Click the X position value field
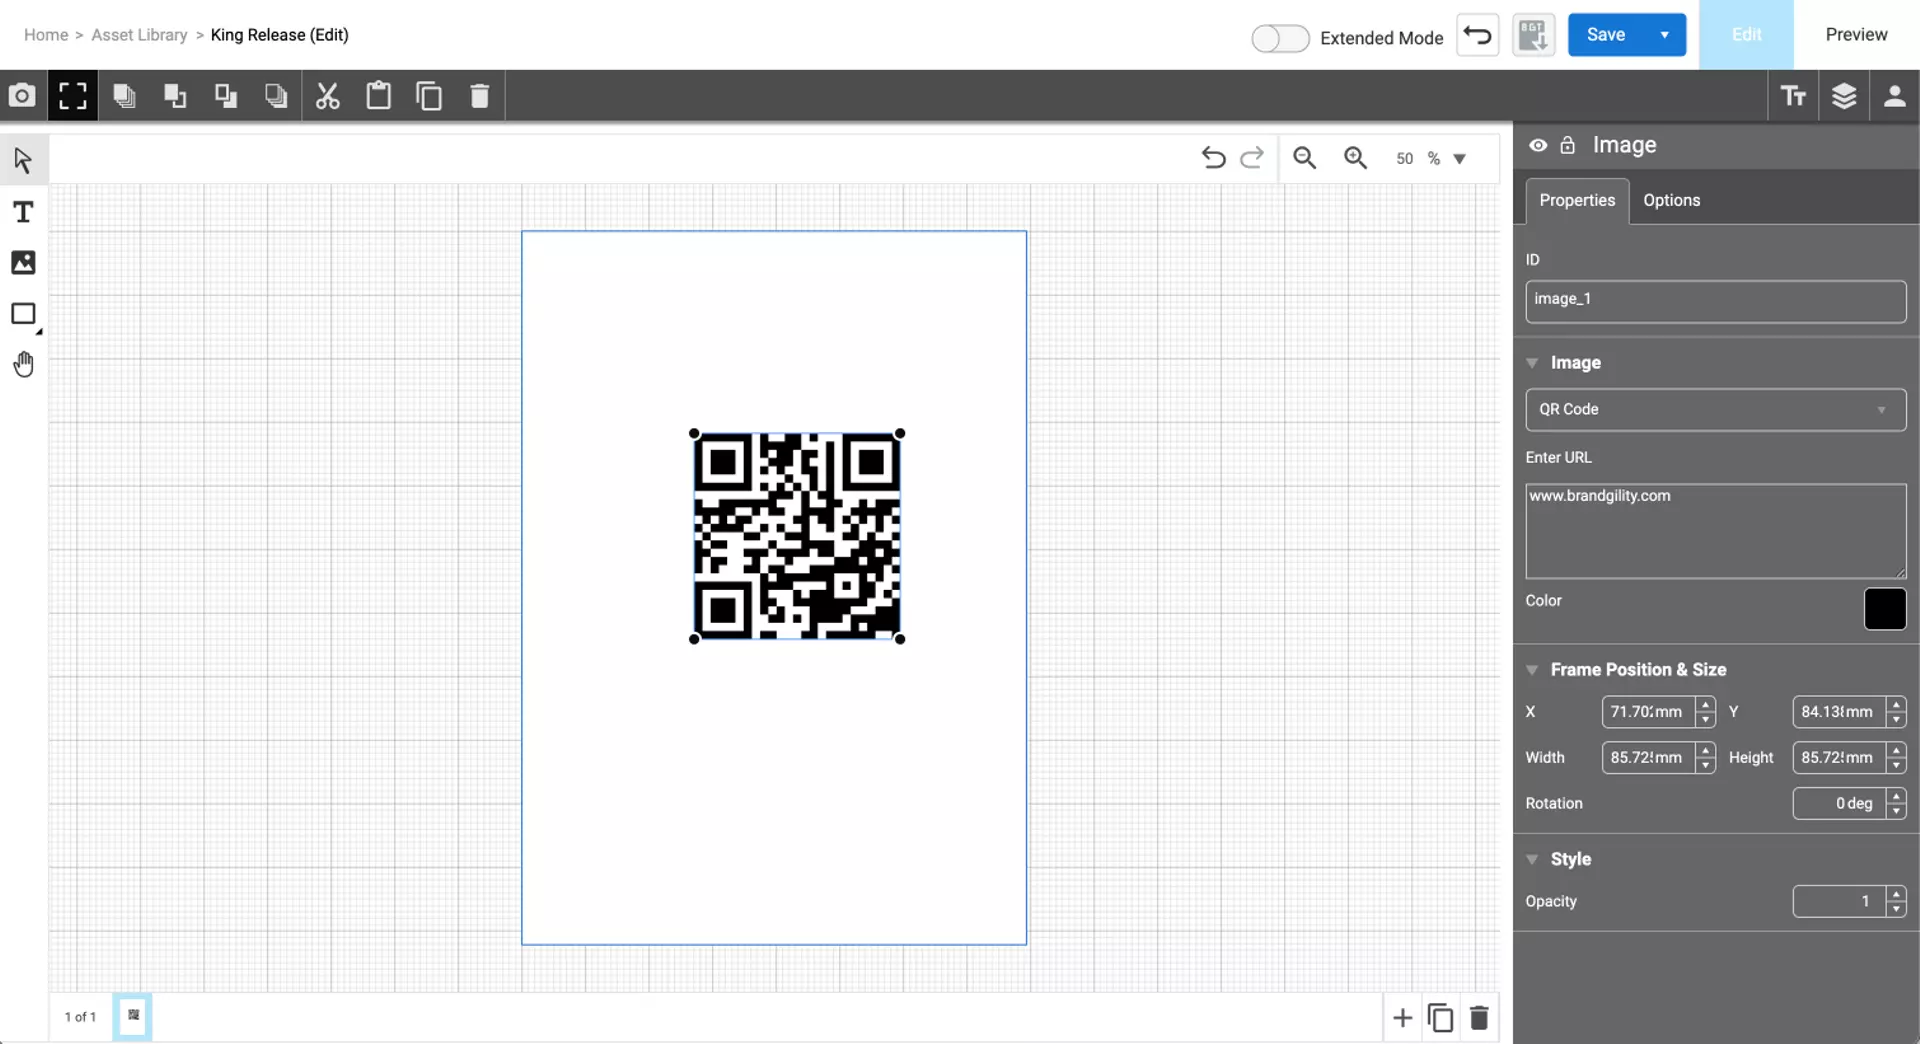Screen dimensions: 1920x1044 tap(1647, 712)
